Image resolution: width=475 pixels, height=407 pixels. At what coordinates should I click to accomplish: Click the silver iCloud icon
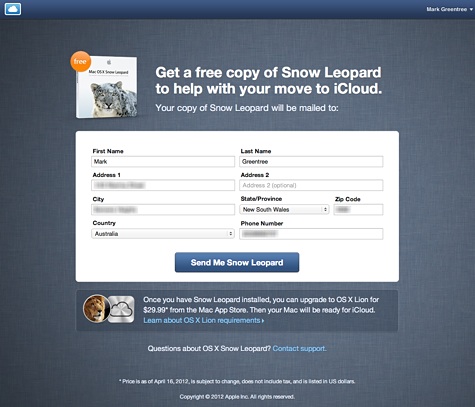[122, 309]
